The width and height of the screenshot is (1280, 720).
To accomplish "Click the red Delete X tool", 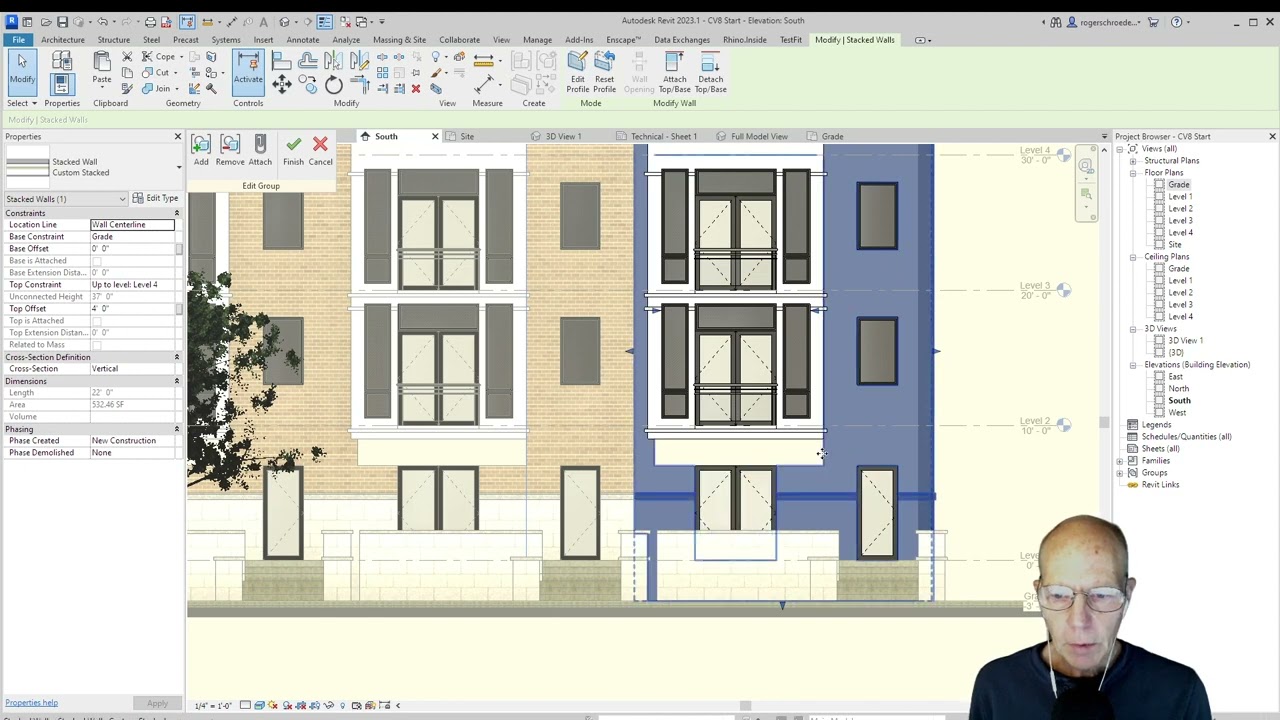I will [416, 89].
